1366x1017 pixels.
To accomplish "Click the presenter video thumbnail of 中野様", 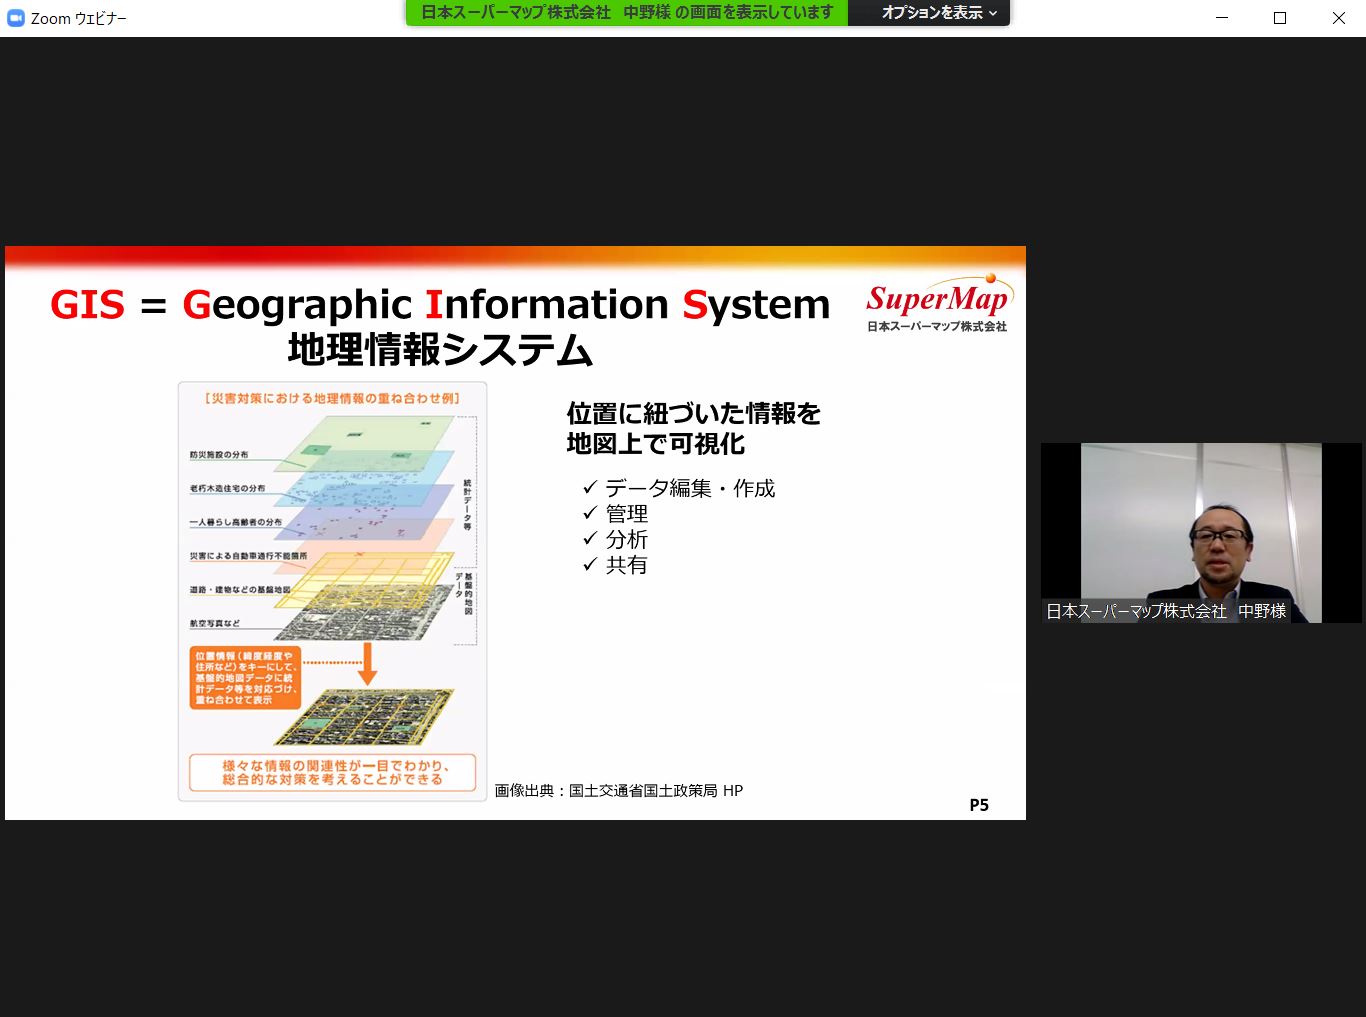I will click(x=1201, y=533).
